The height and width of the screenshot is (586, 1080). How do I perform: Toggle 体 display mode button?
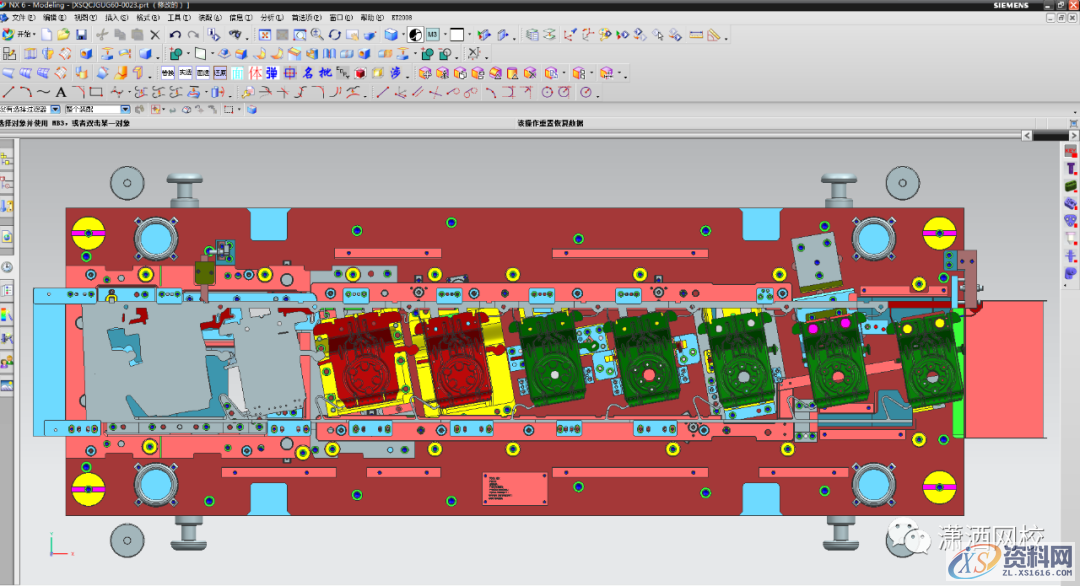[254, 73]
